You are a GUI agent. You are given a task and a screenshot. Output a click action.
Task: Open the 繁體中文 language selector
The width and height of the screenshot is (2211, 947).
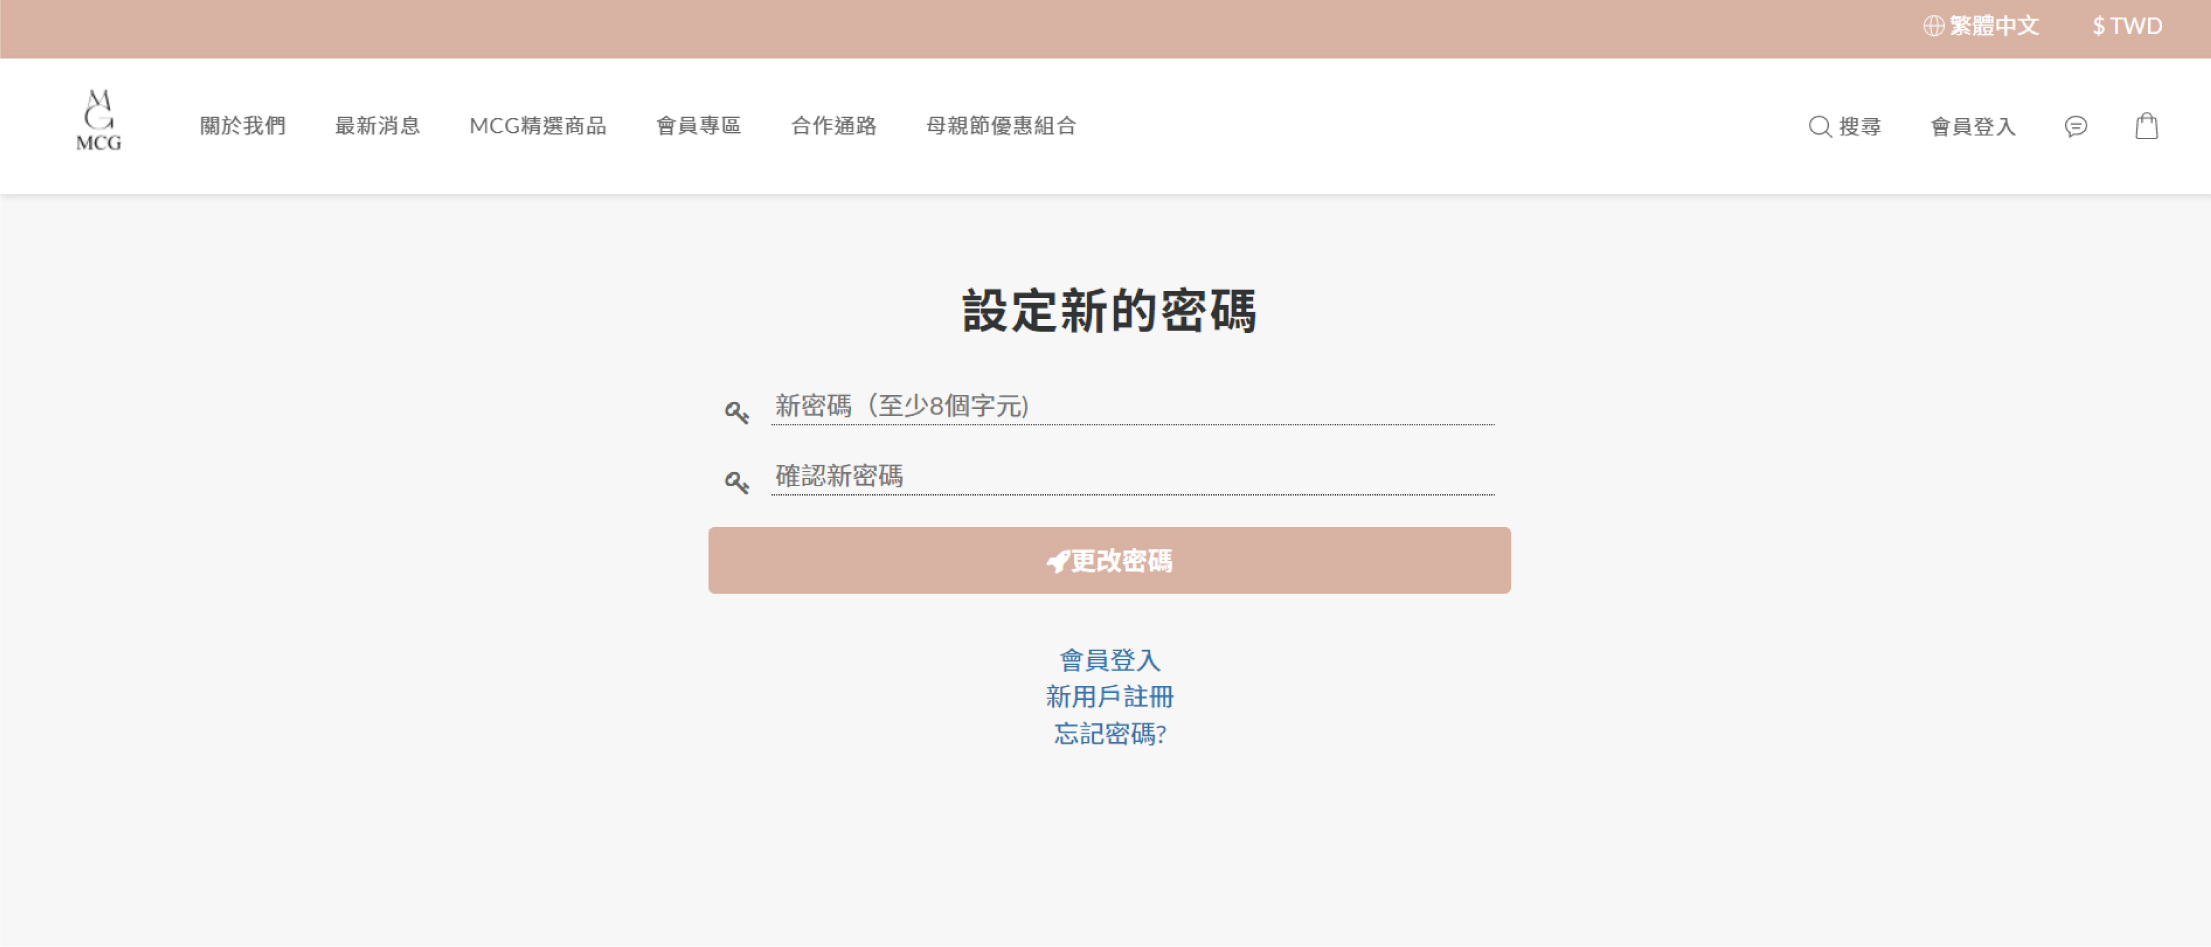pyautogui.click(x=1993, y=25)
